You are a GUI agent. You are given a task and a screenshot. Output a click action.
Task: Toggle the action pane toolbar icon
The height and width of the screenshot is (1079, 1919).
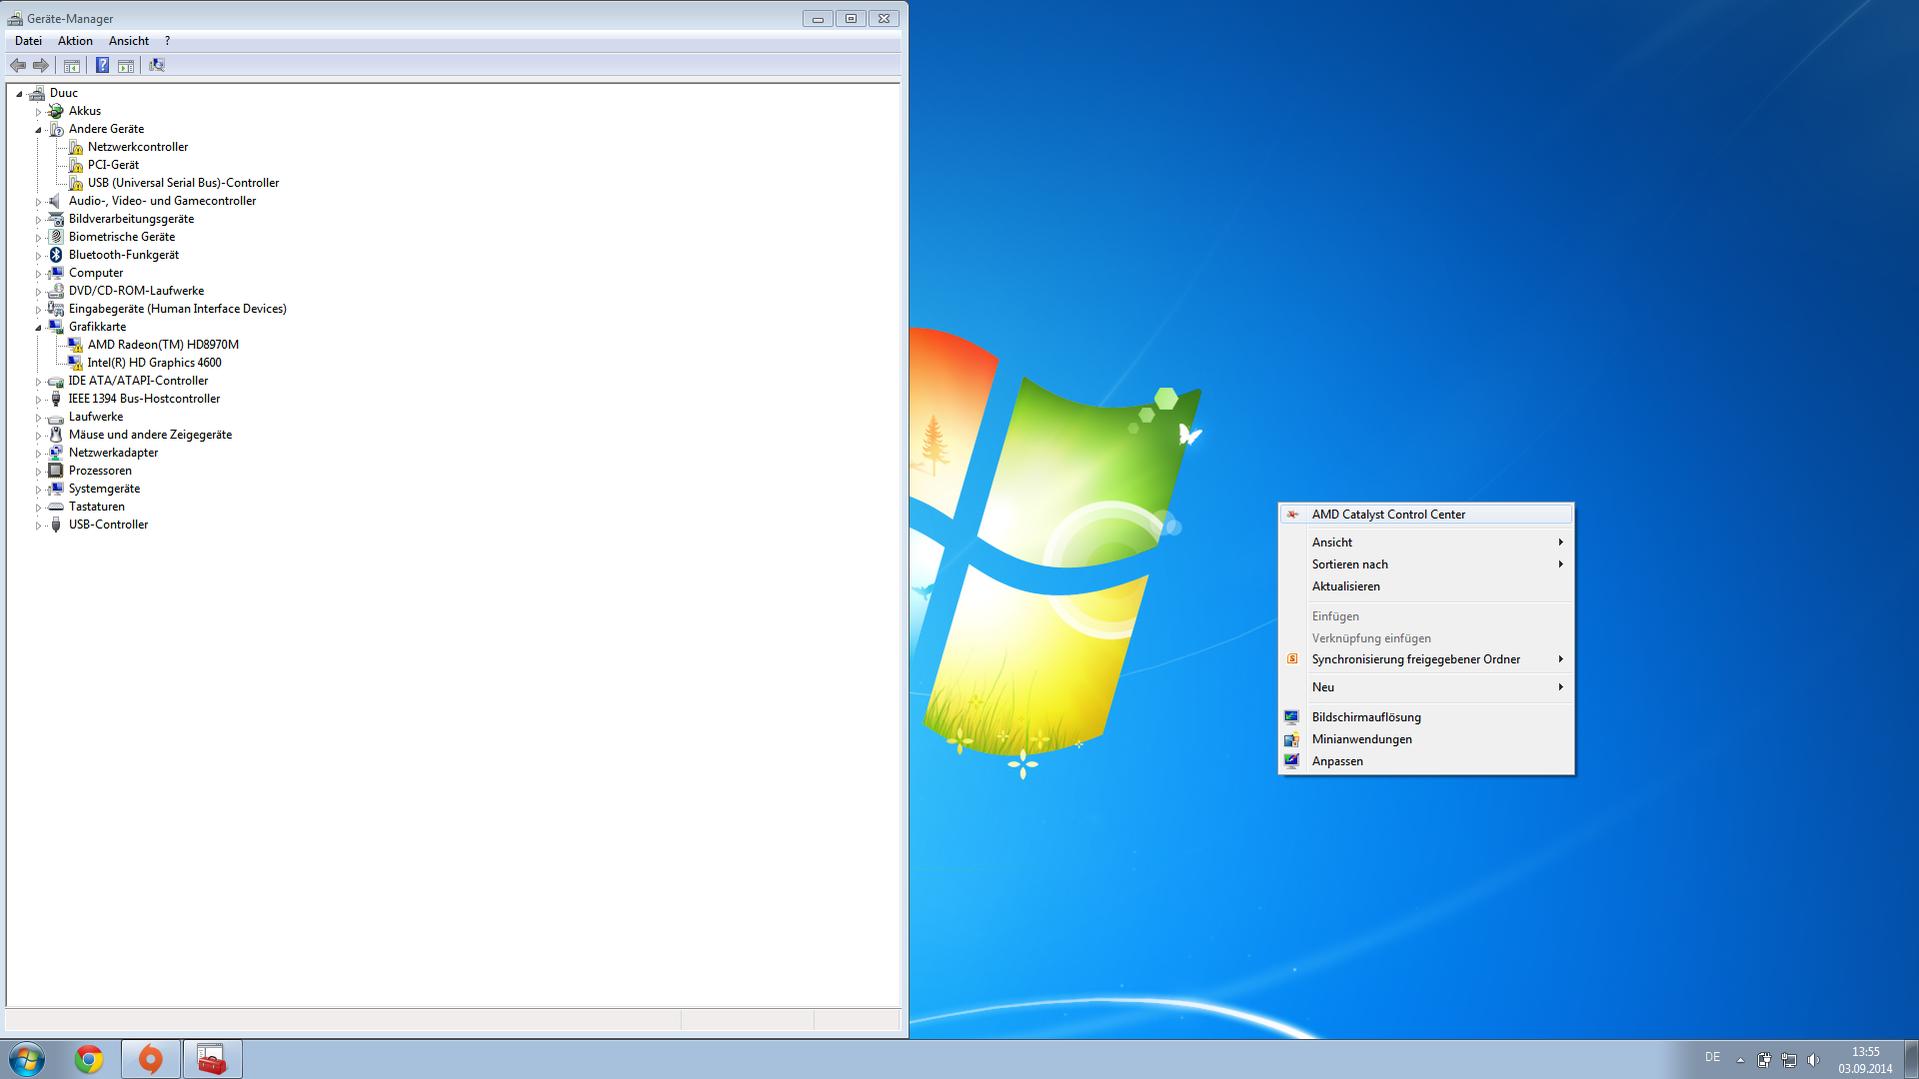[126, 66]
